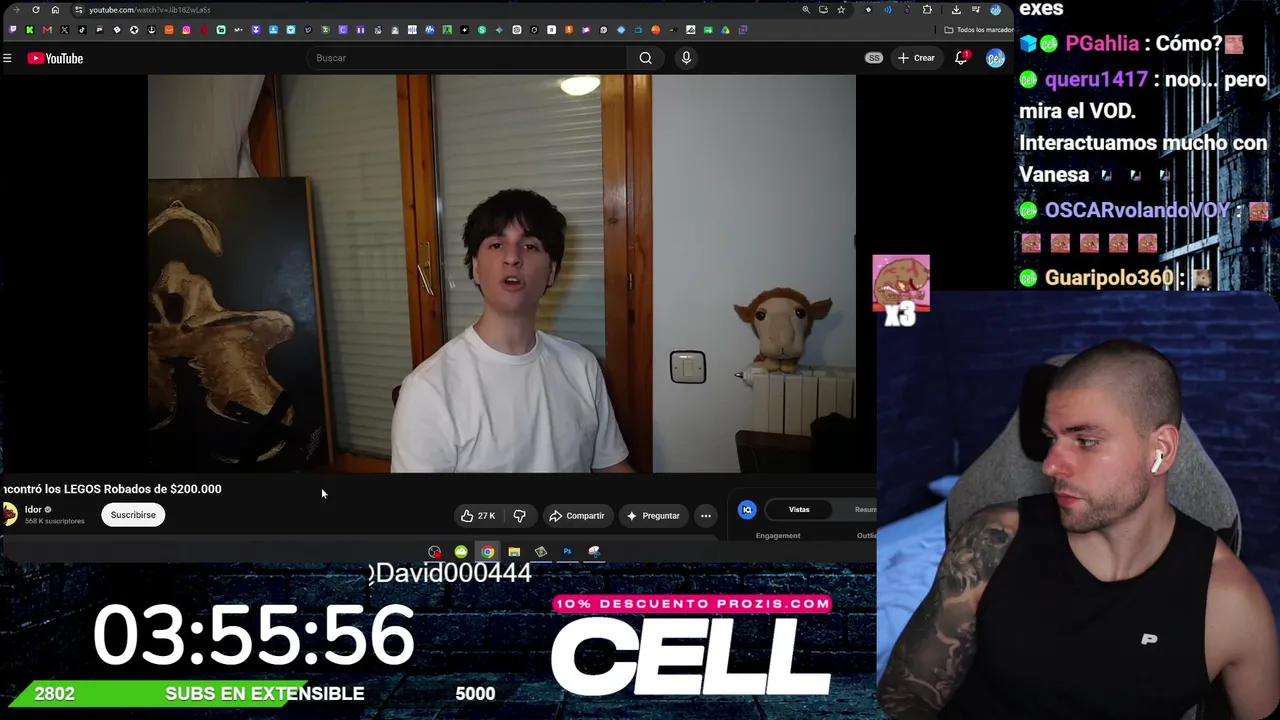Open the YouTube account avatar menu
This screenshot has height=720, width=1280.
(x=995, y=58)
